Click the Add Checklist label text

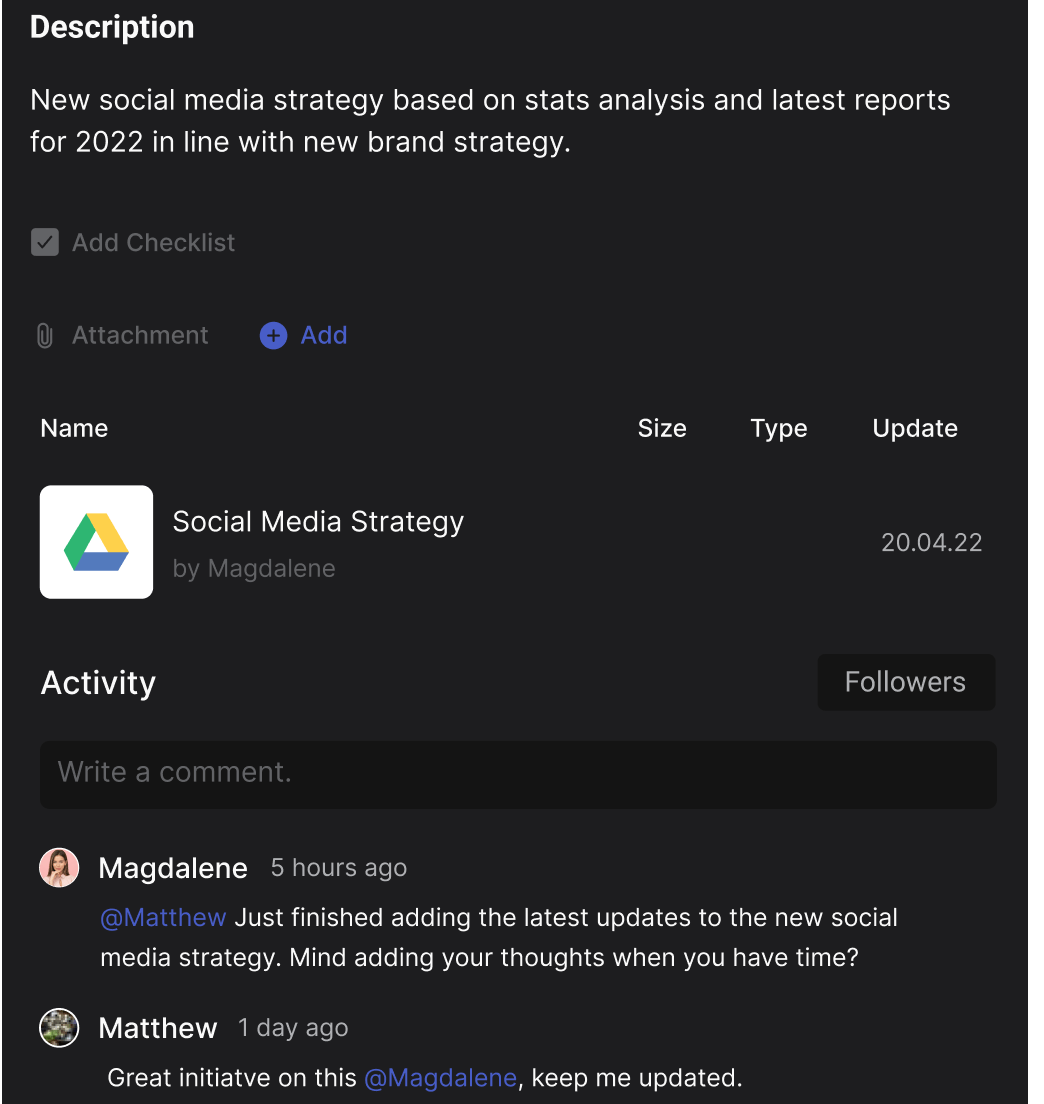point(154,242)
